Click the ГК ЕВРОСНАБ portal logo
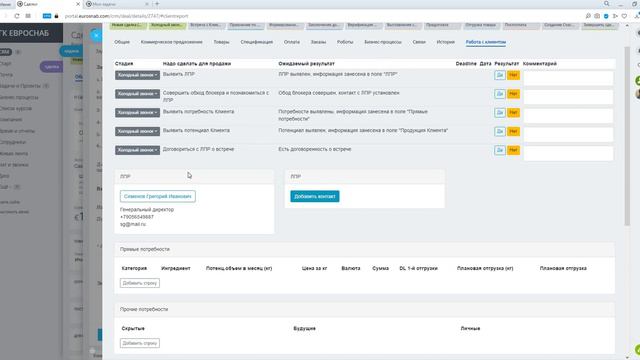This screenshot has width=640, height=360. pos(25,33)
